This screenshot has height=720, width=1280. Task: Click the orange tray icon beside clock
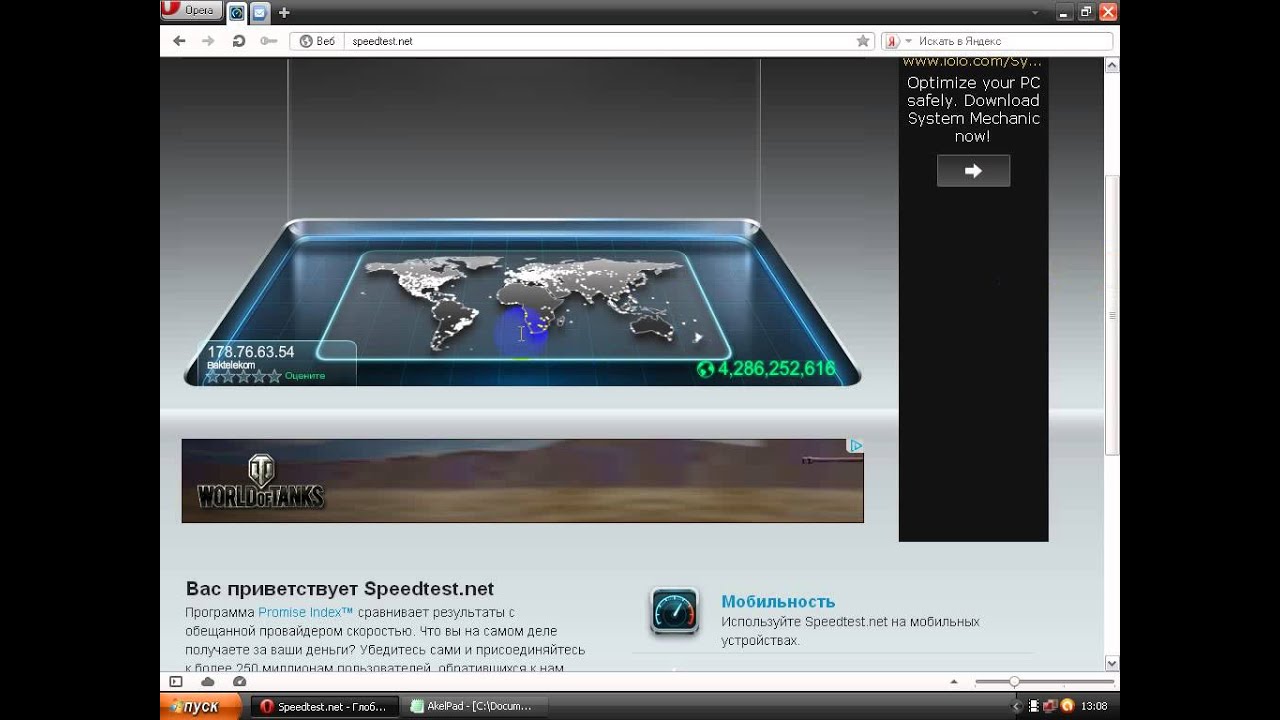click(1067, 706)
